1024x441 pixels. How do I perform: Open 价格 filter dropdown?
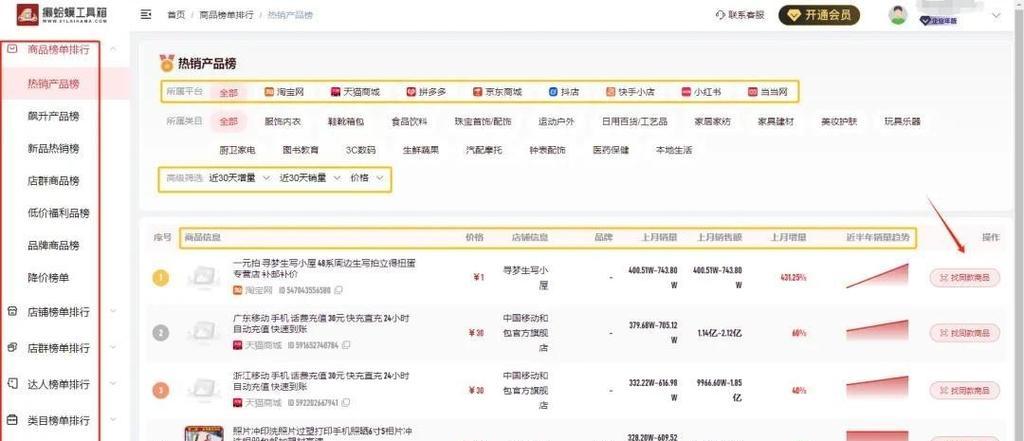[366, 178]
